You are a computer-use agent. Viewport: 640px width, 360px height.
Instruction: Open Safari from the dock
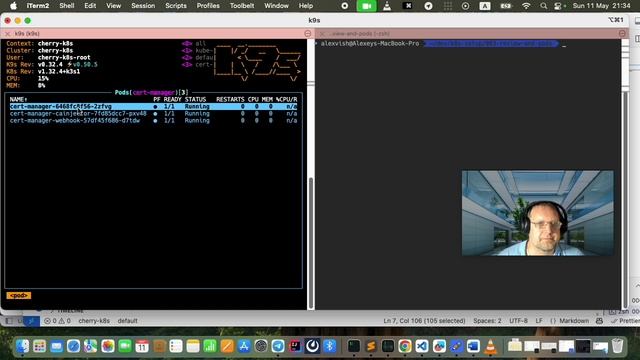tap(73, 346)
